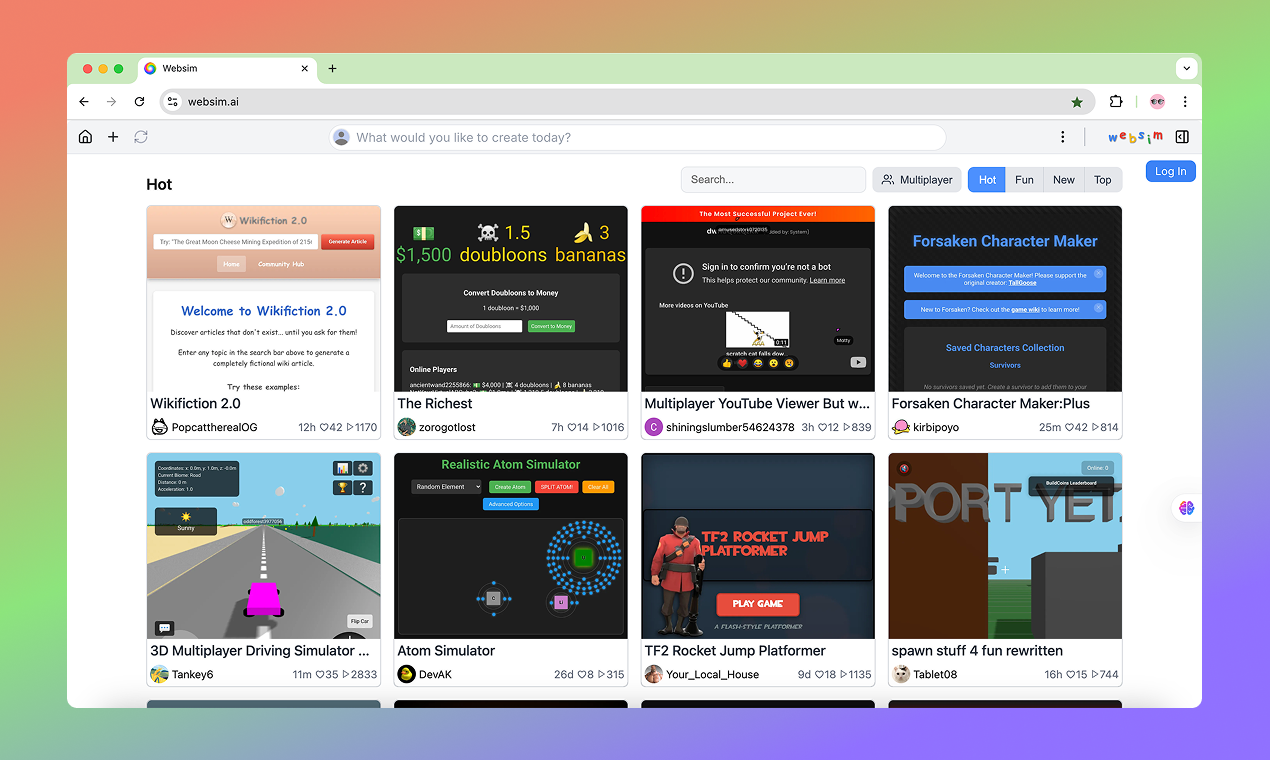Open the 3D Multiplayer Driving Simulator thumbnail
The width and height of the screenshot is (1270, 760).
coord(263,546)
